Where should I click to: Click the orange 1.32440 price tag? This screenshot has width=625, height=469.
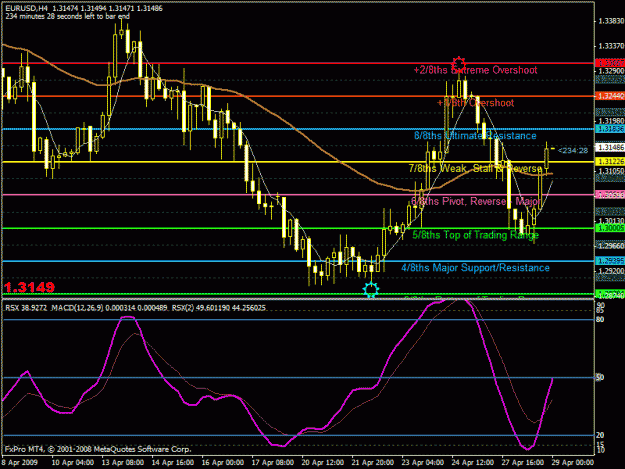click(x=609, y=96)
